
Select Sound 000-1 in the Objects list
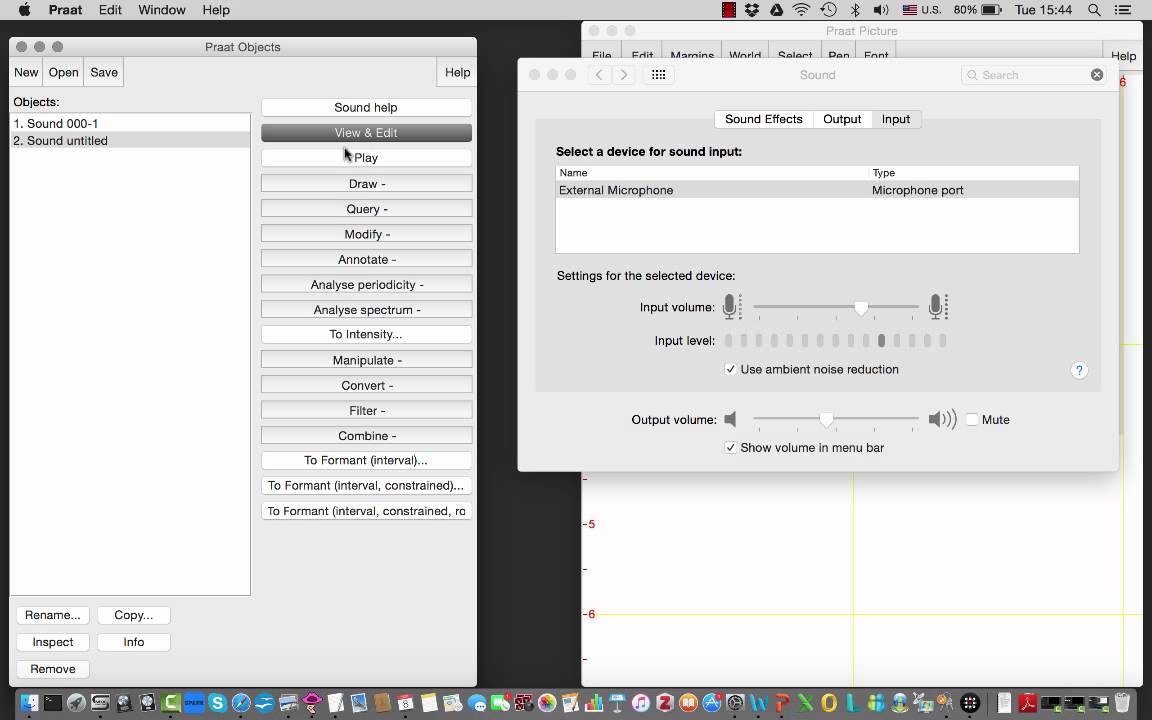(130, 123)
